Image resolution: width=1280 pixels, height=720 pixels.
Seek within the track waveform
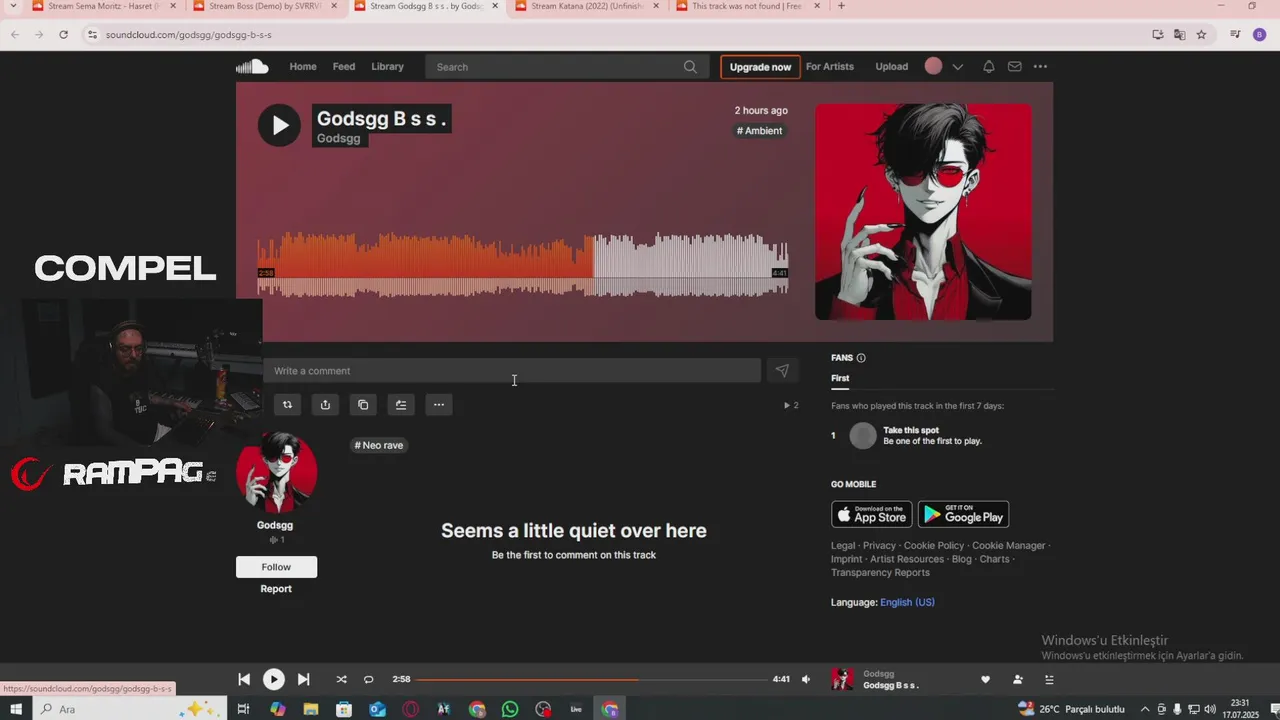[x=522, y=265]
